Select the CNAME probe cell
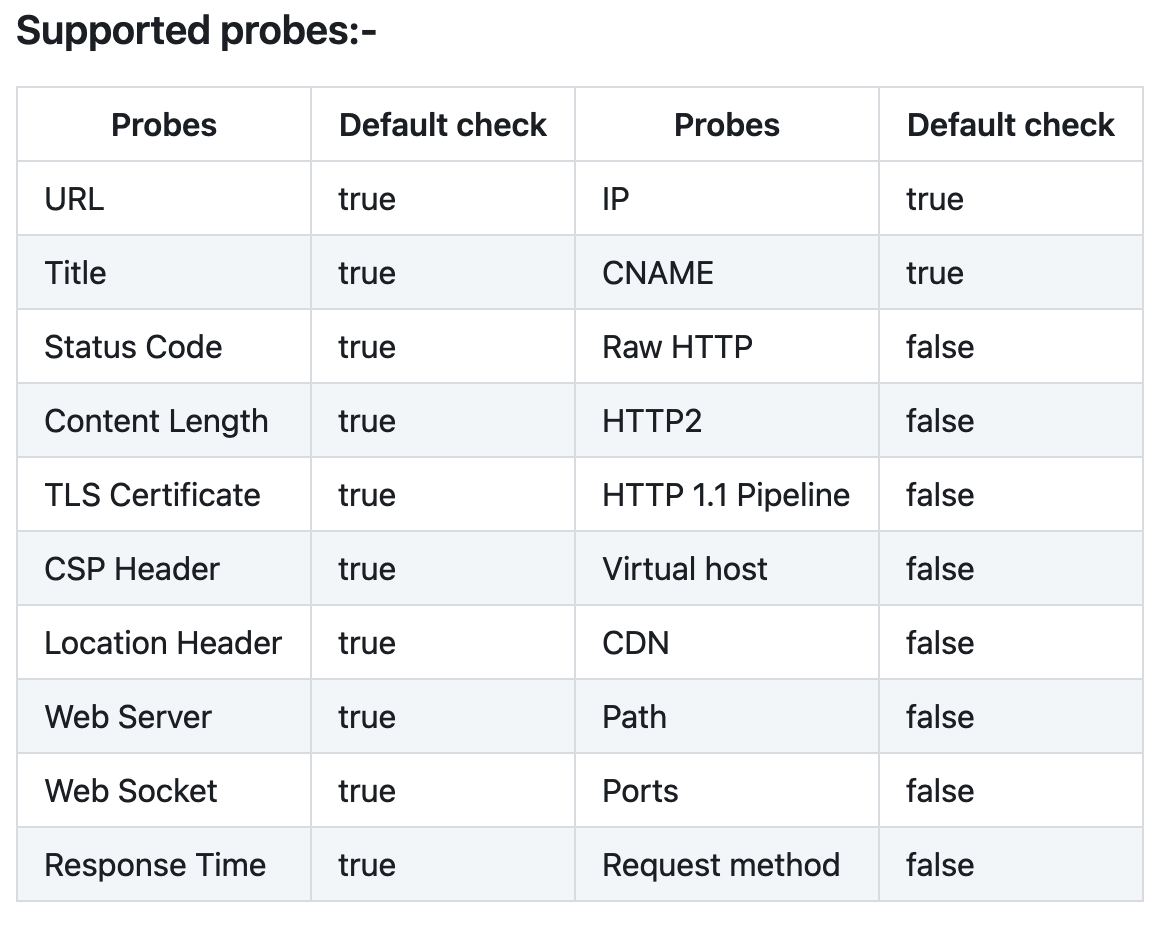This screenshot has width=1170, height=930. pyautogui.click(x=727, y=272)
